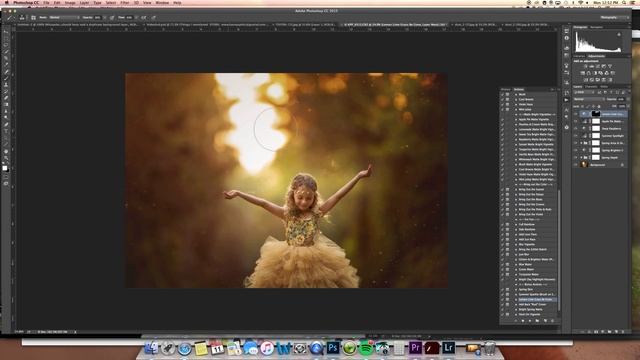Hide the Summer Spotlight layer
The width and height of the screenshot is (640, 360).
coord(576,136)
